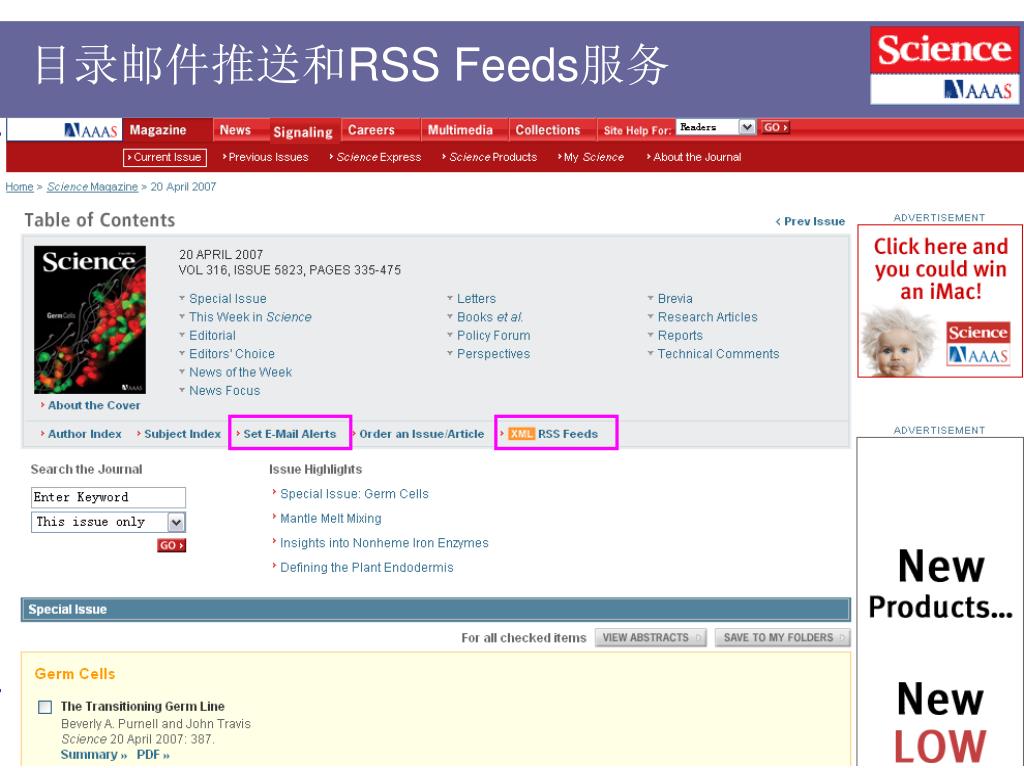Click red GO button under keyword search

pyautogui.click(x=172, y=545)
